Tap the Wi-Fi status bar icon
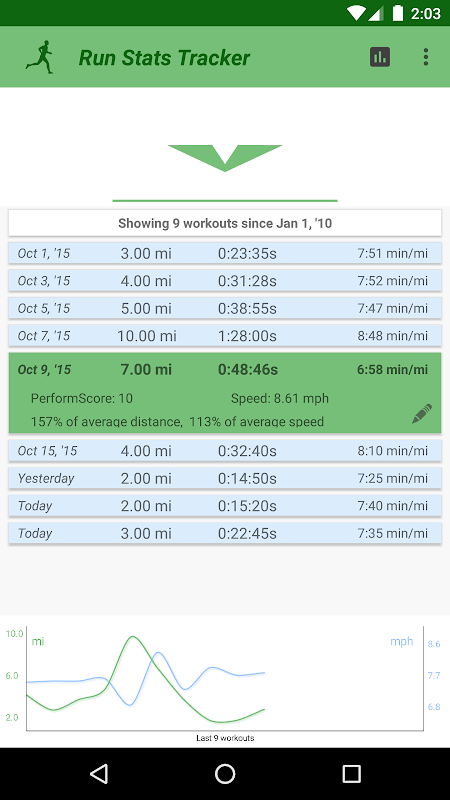This screenshot has width=450, height=800. (356, 13)
